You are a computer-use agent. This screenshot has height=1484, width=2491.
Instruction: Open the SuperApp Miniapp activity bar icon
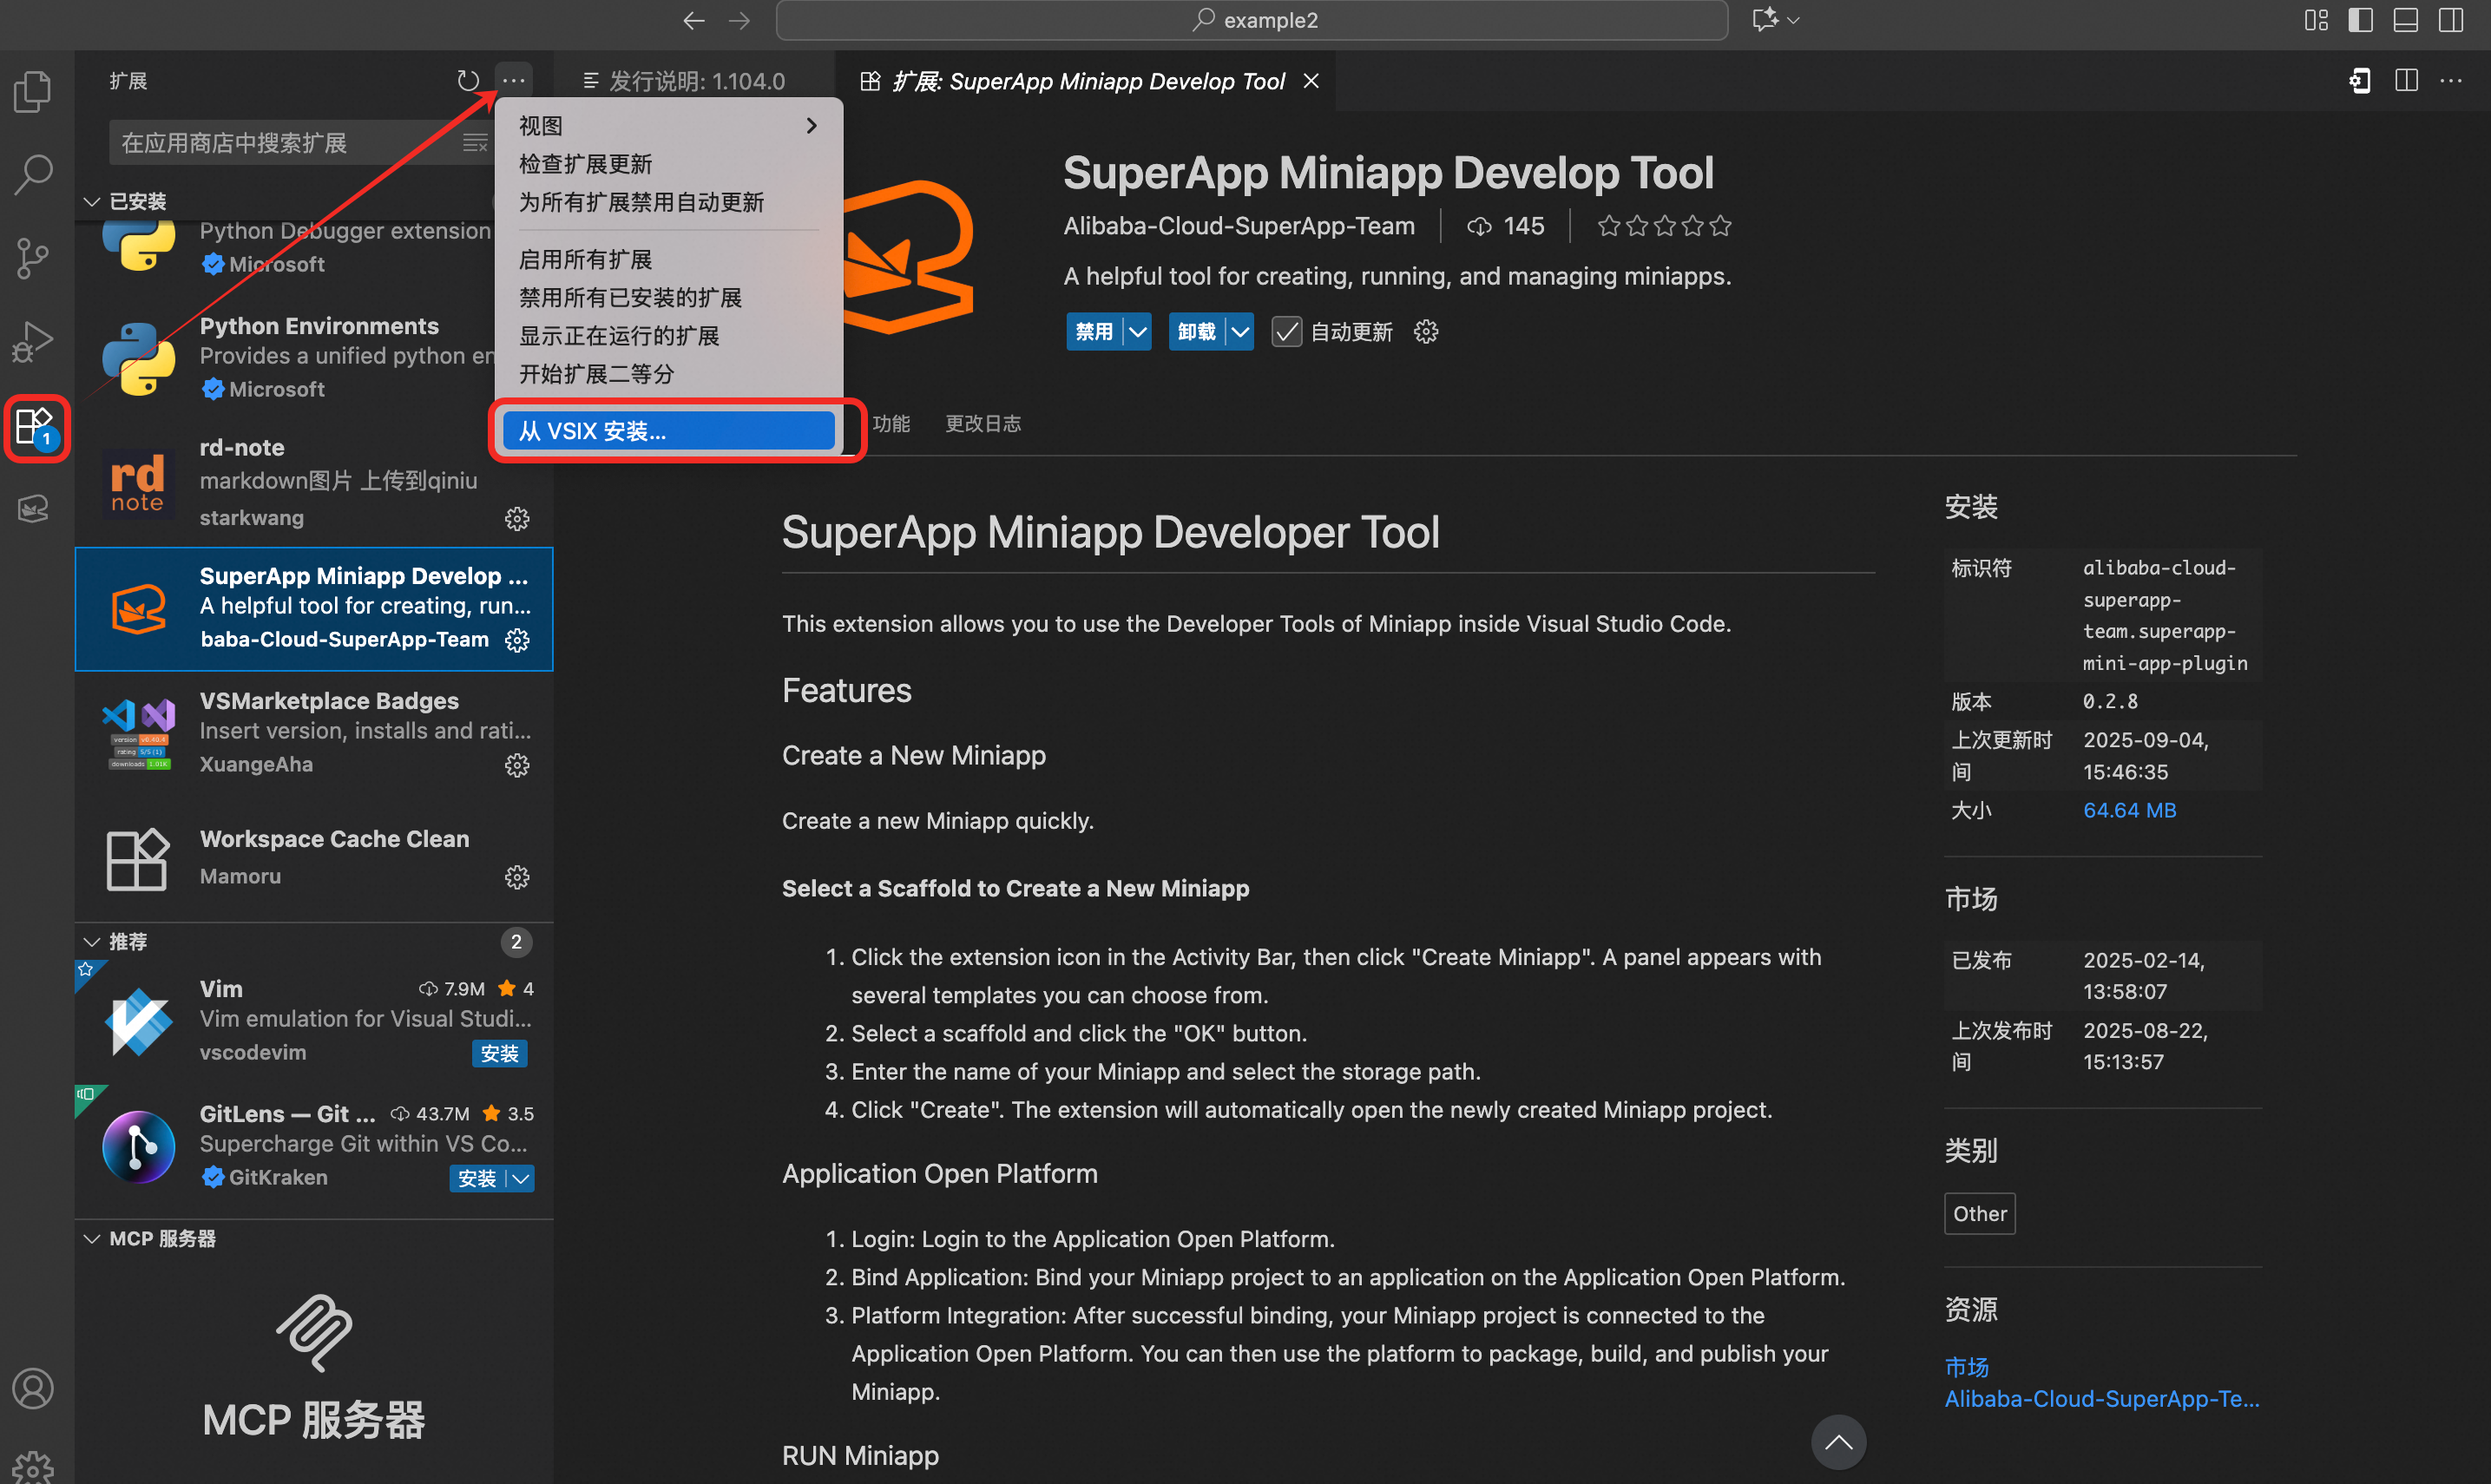pyautogui.click(x=33, y=509)
